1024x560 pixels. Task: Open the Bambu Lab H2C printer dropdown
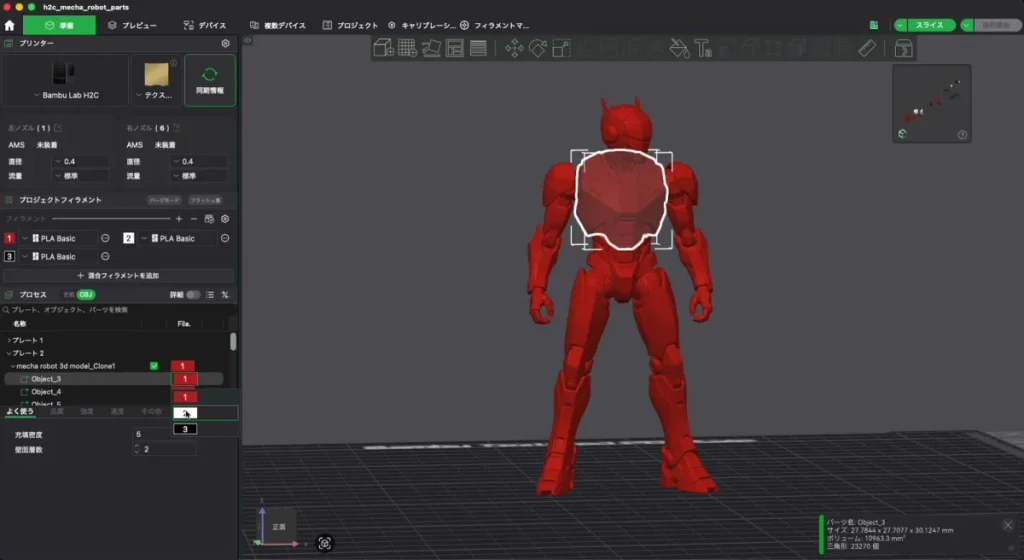pyautogui.click(x=66, y=95)
